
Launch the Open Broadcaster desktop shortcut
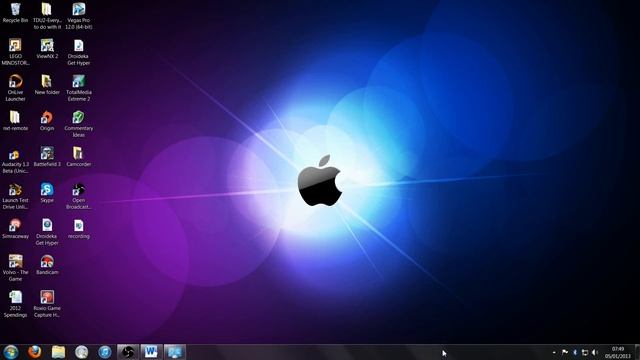pyautogui.click(x=79, y=196)
